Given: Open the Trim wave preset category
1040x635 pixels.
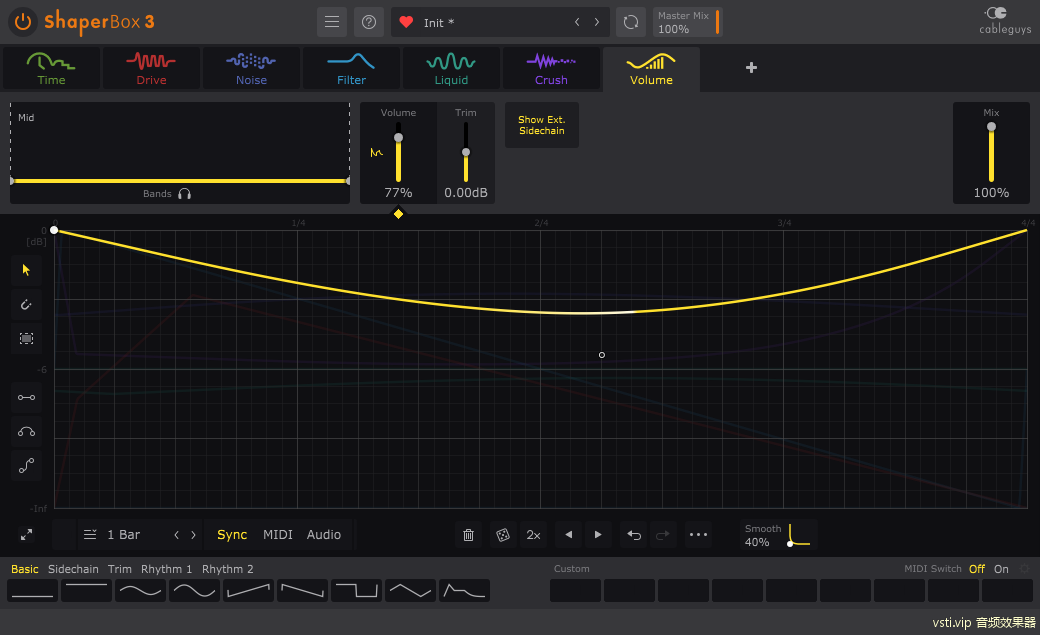Looking at the screenshot, I should (x=119, y=569).
